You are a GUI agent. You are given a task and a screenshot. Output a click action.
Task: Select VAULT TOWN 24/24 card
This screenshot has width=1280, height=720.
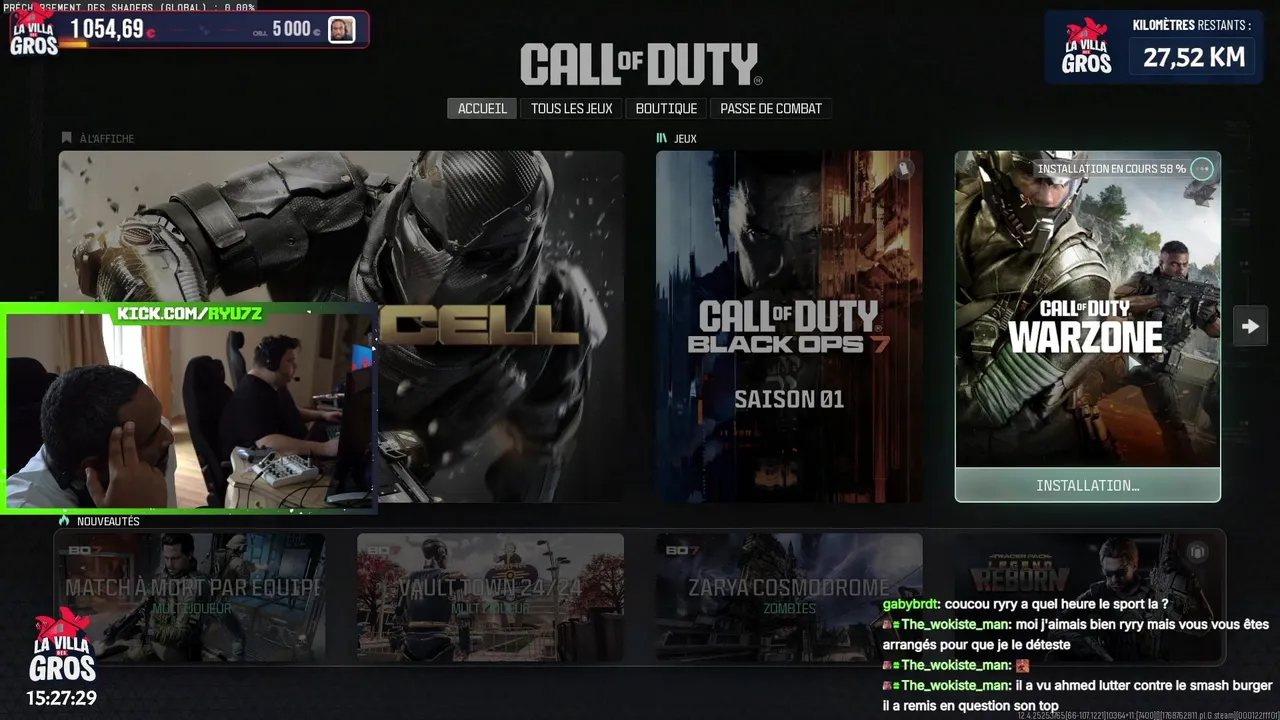click(490, 597)
